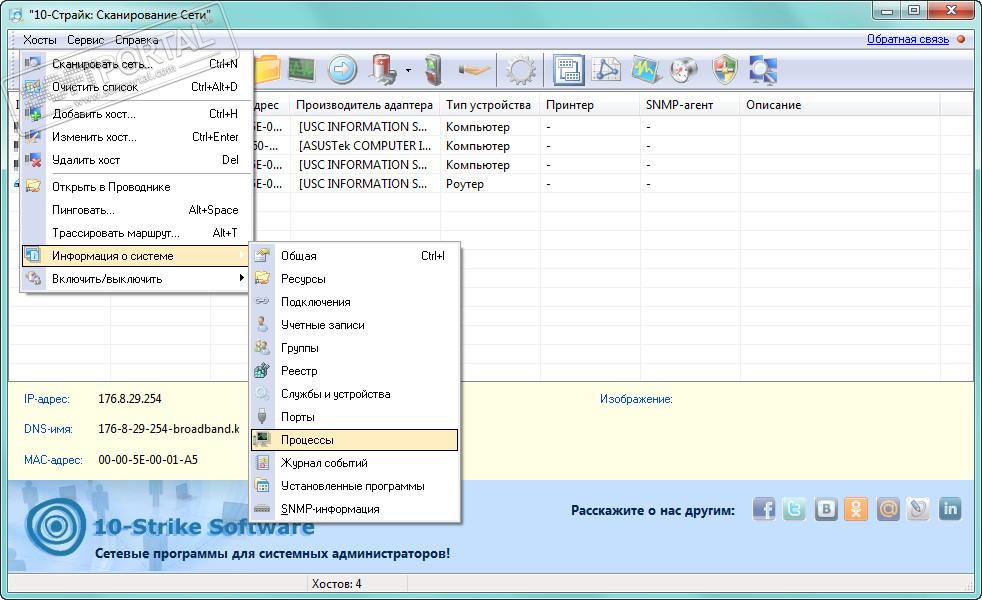This screenshot has width=982, height=600.
Task: Select the [ASUSTek COMPUTER I... row cell
Action: [365, 146]
